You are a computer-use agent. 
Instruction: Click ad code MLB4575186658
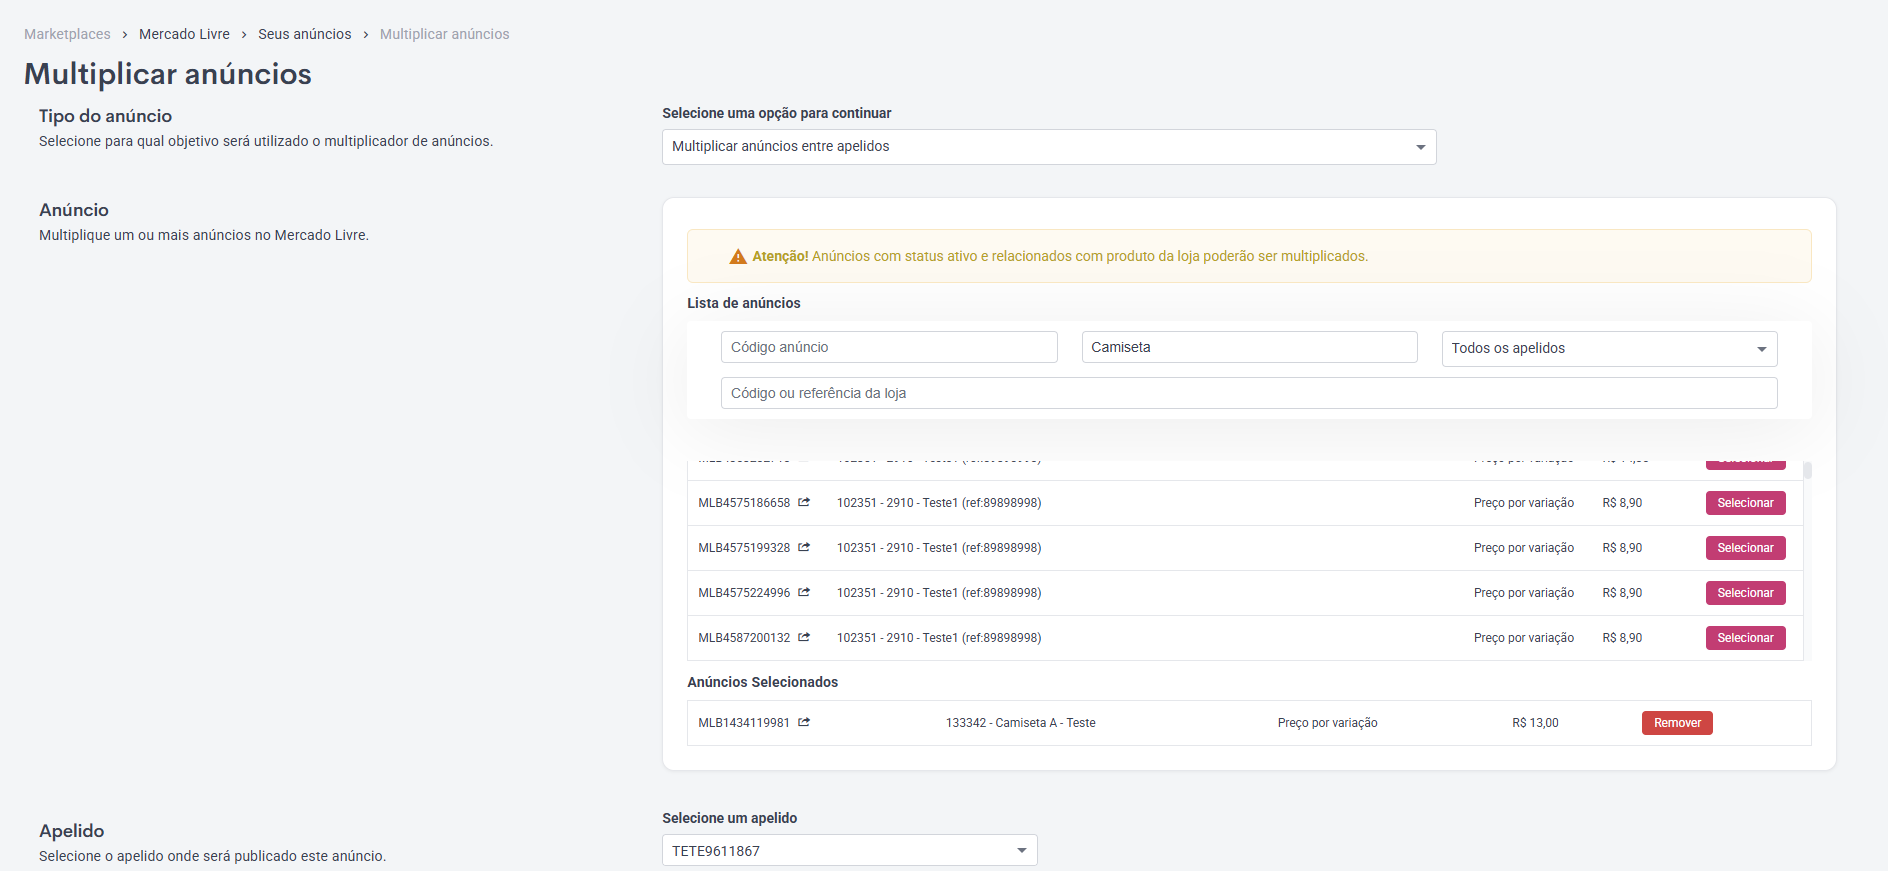[x=744, y=503]
